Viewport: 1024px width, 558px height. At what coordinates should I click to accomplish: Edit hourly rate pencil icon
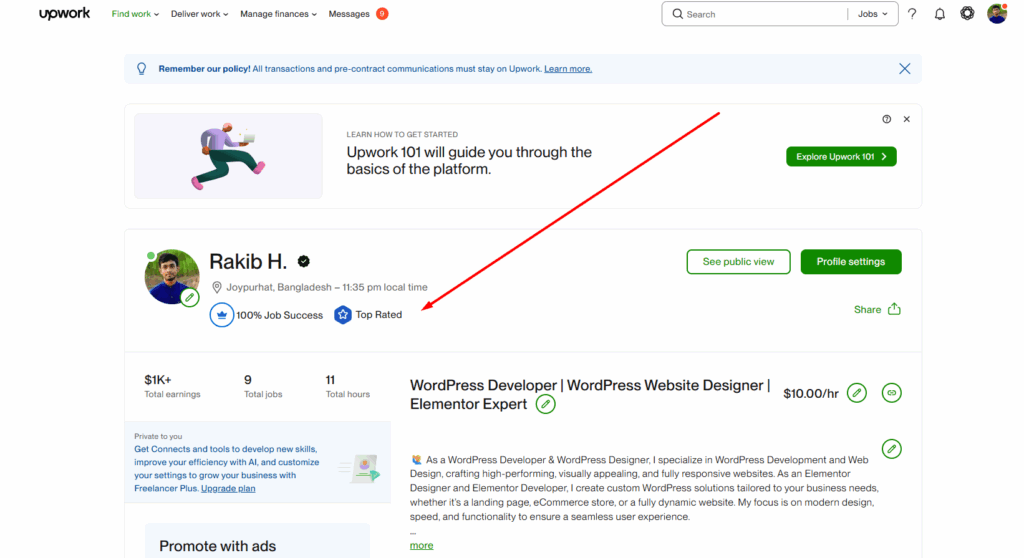click(x=857, y=393)
